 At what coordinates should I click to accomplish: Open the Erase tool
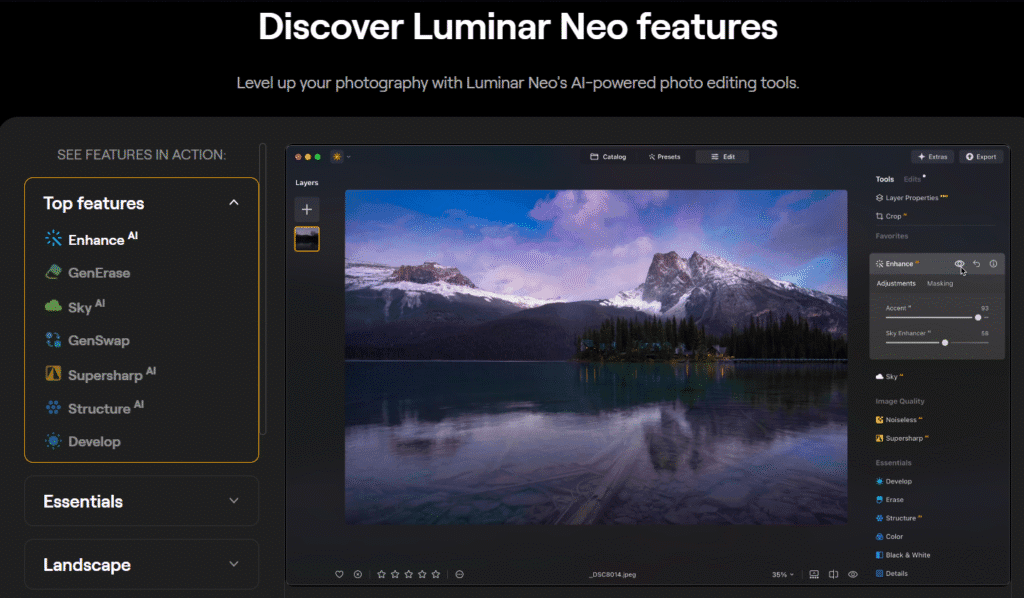[889, 499]
